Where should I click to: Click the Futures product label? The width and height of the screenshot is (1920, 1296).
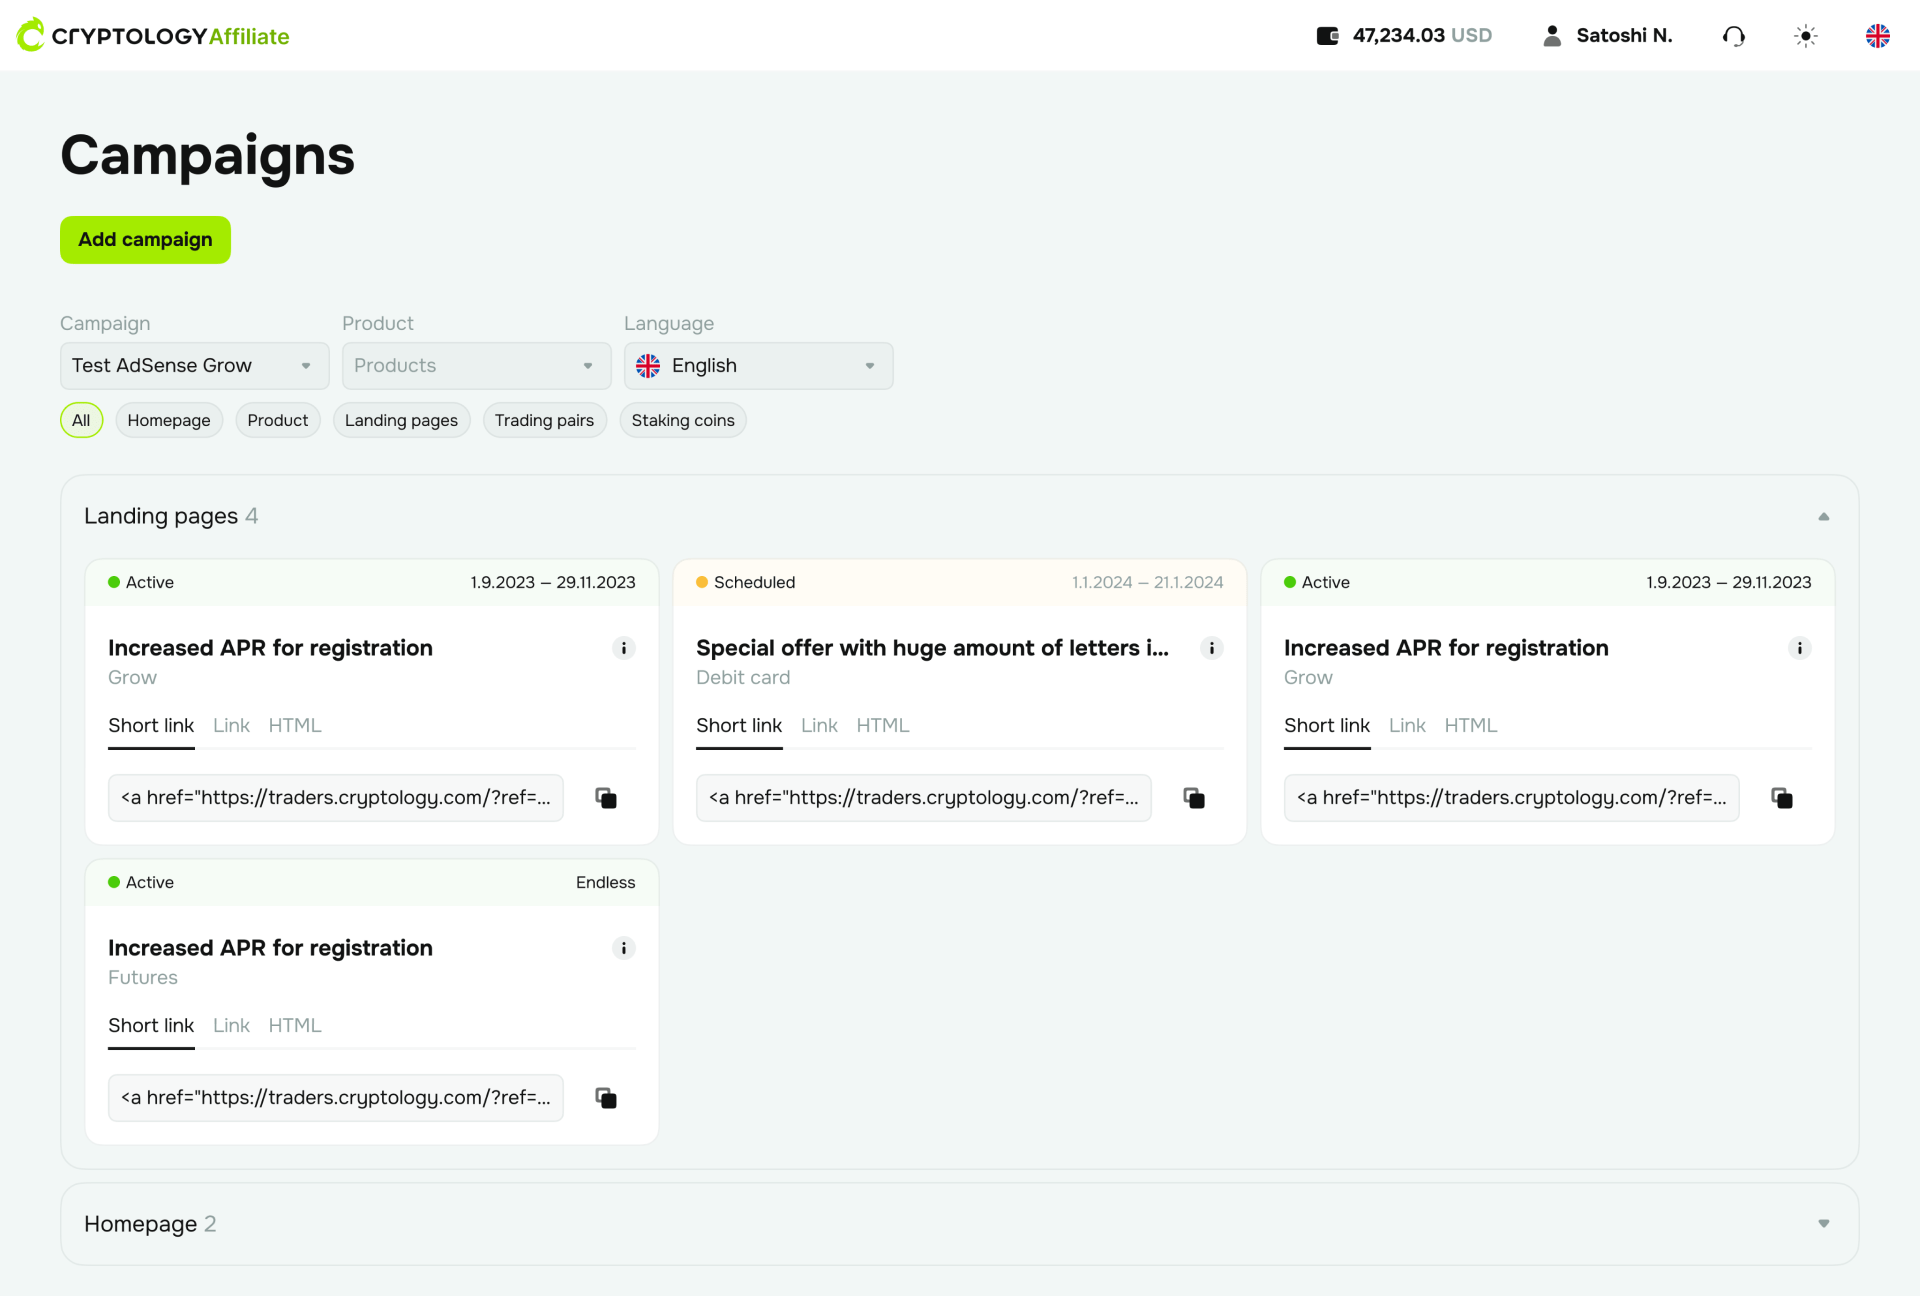tap(143, 978)
